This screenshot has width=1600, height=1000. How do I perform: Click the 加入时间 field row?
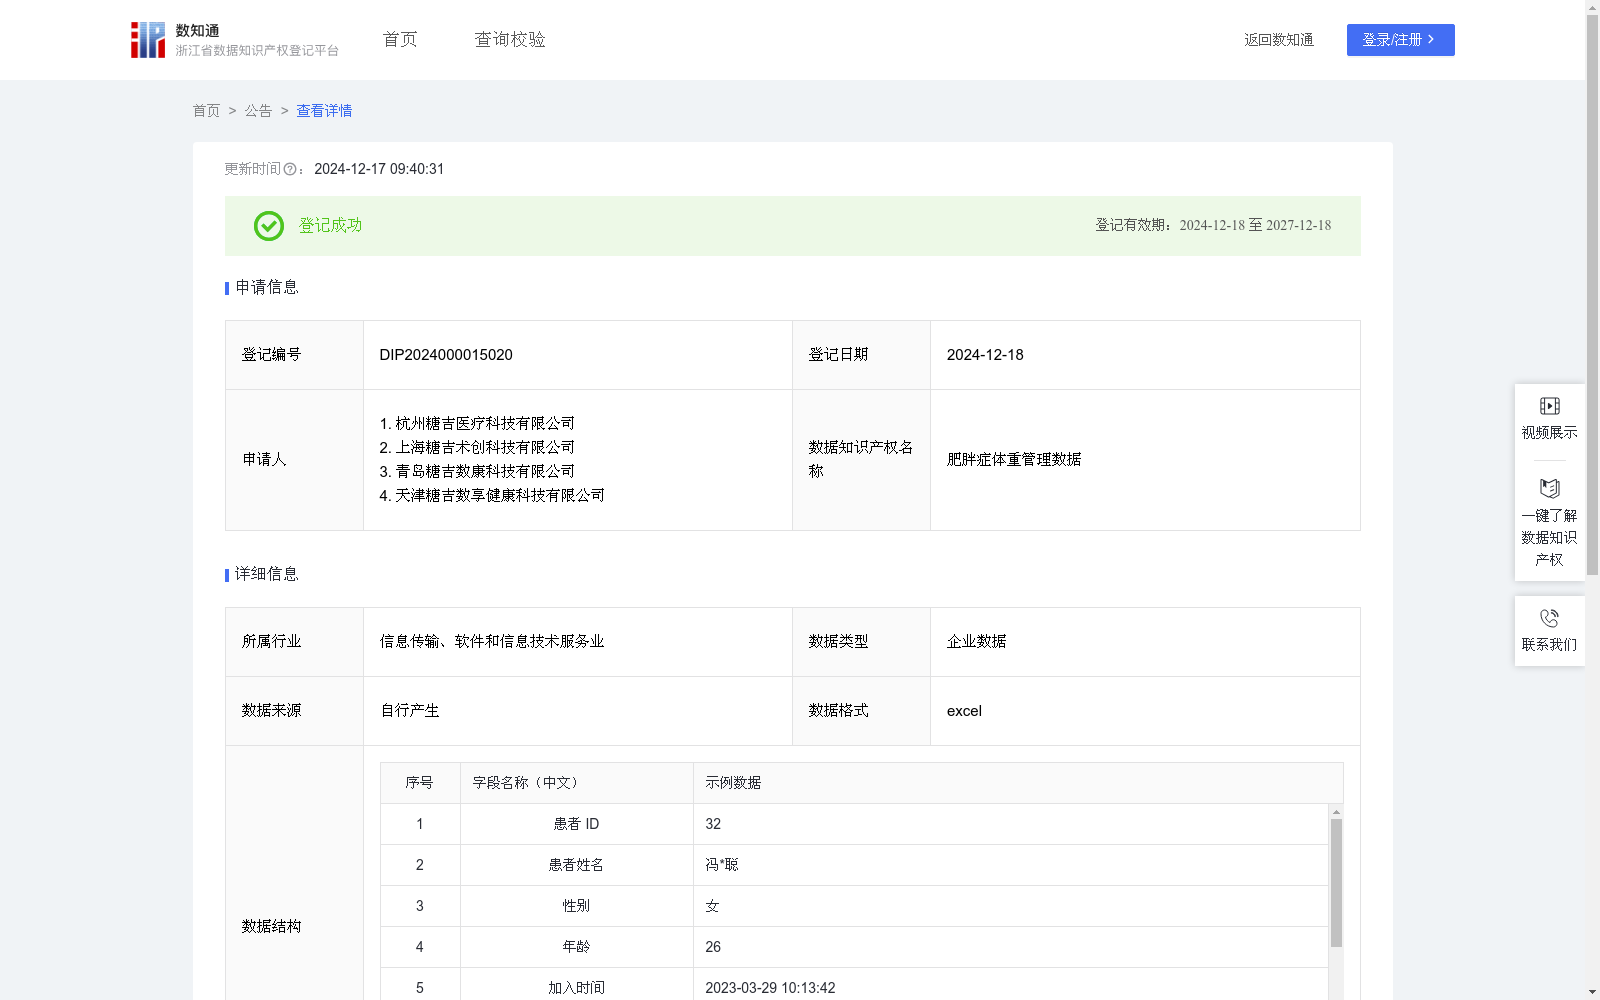(x=854, y=986)
